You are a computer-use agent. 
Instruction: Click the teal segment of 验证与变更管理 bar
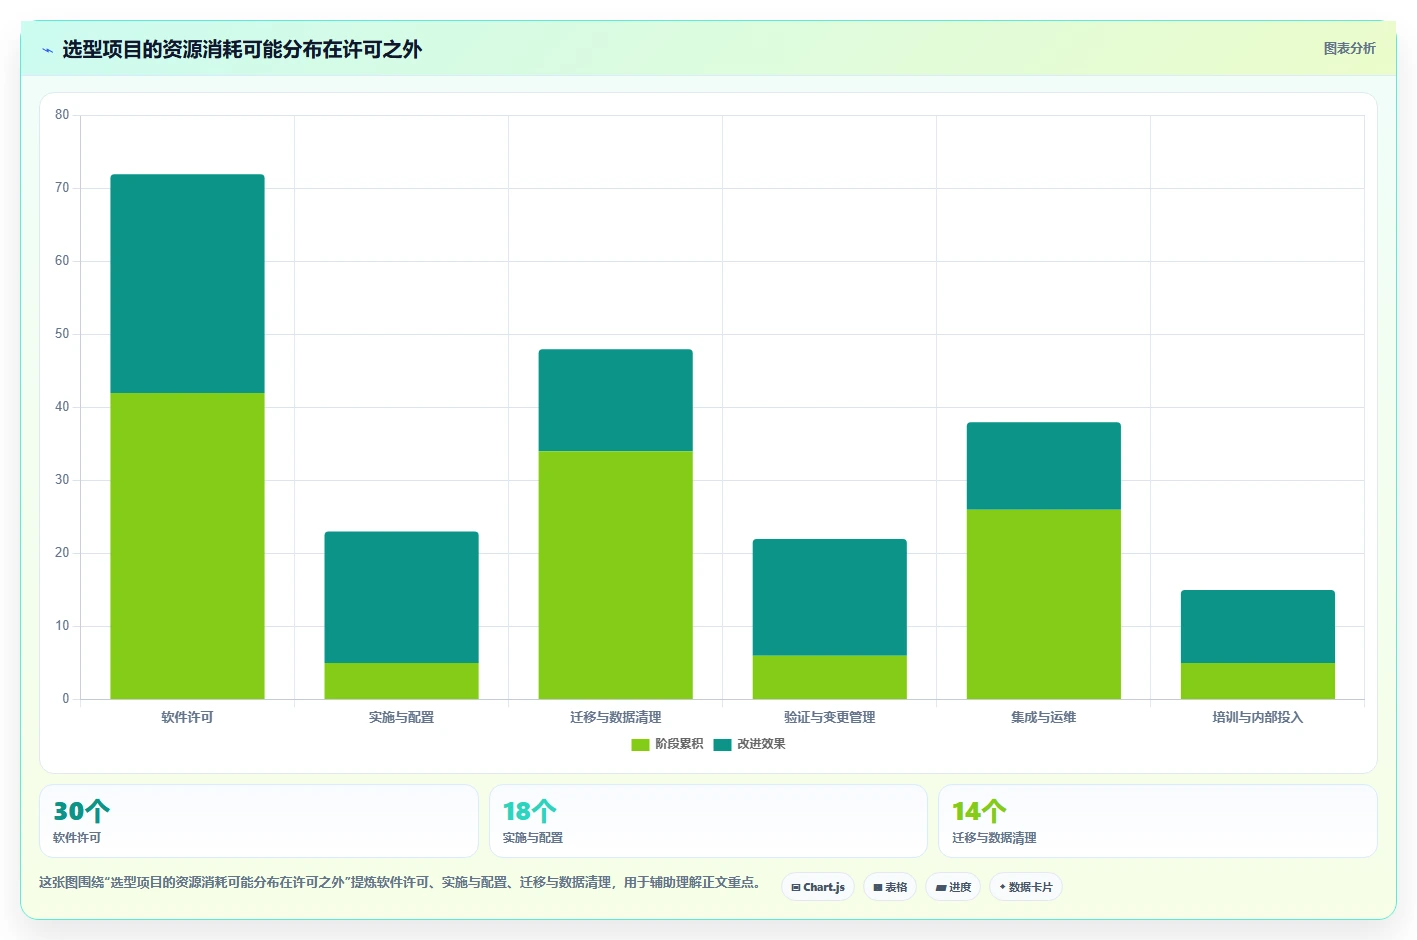click(829, 597)
